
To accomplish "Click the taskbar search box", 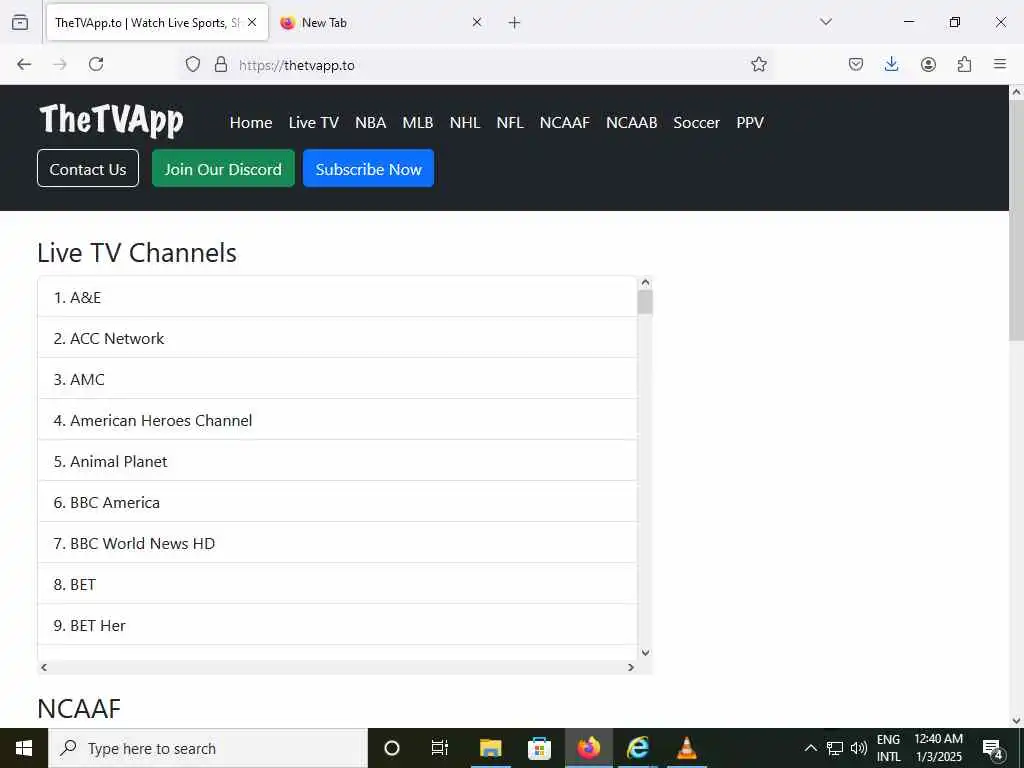I will click(x=208, y=748).
